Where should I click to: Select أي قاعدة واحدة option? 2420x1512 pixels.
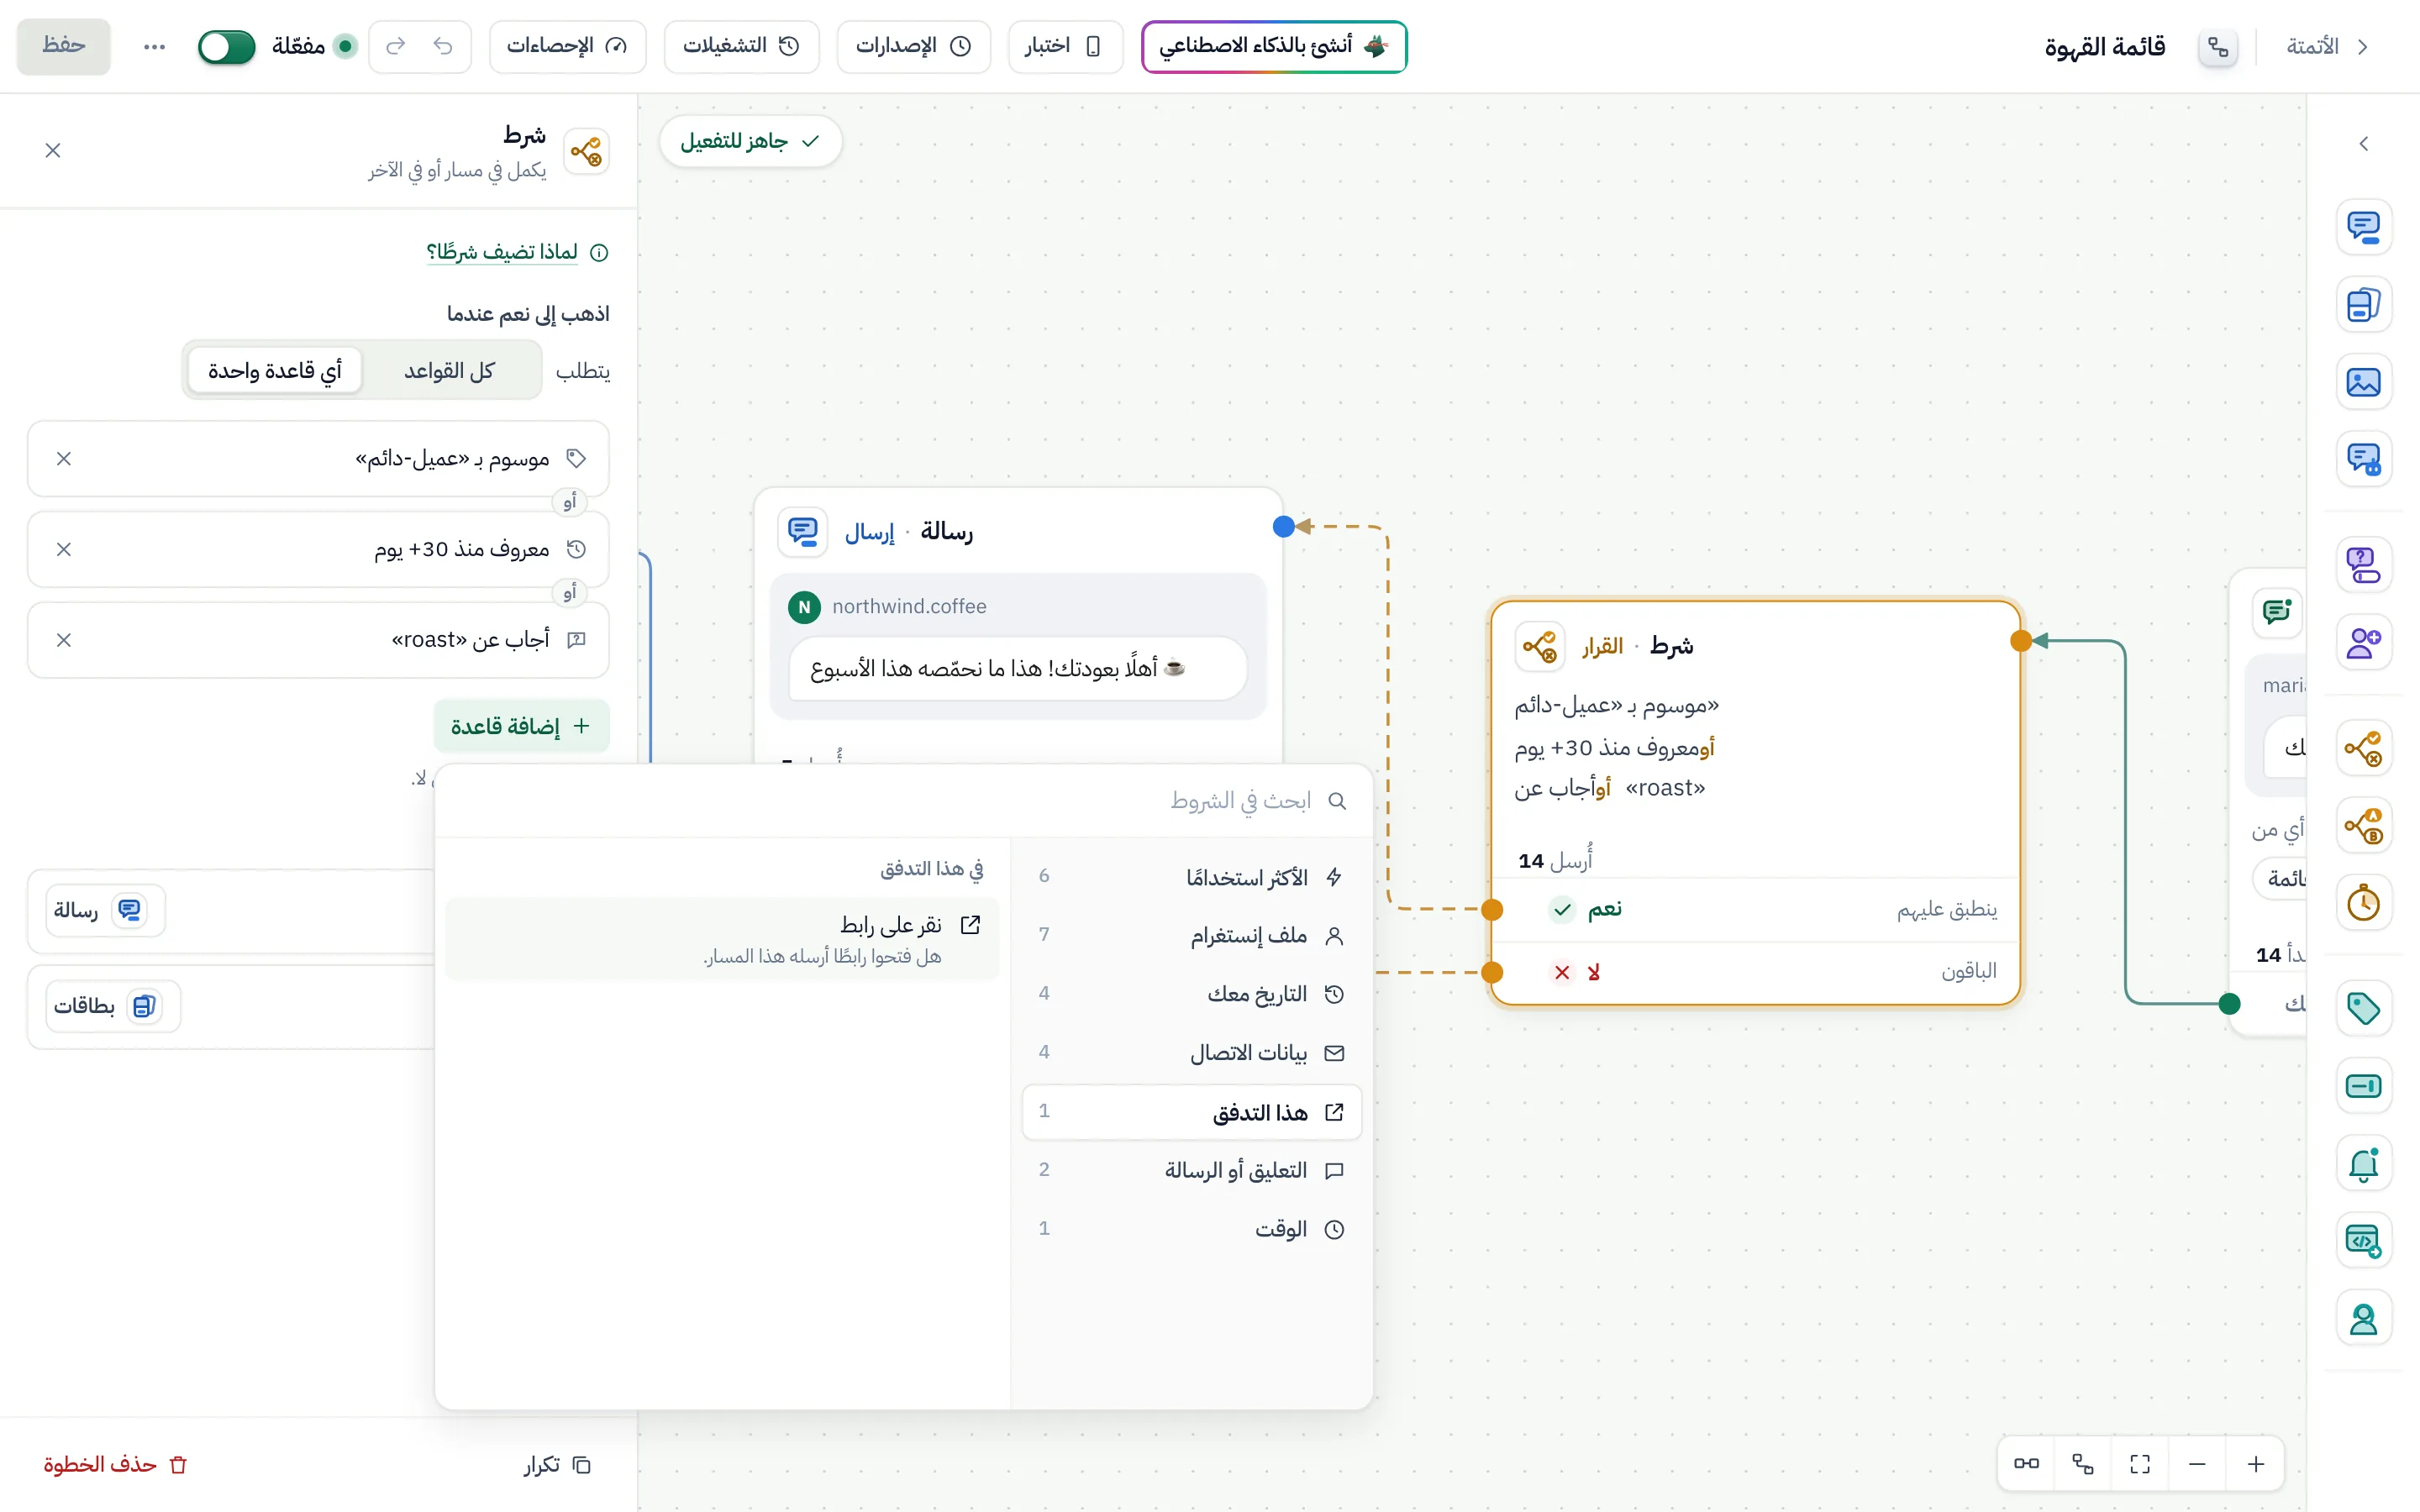(x=275, y=370)
